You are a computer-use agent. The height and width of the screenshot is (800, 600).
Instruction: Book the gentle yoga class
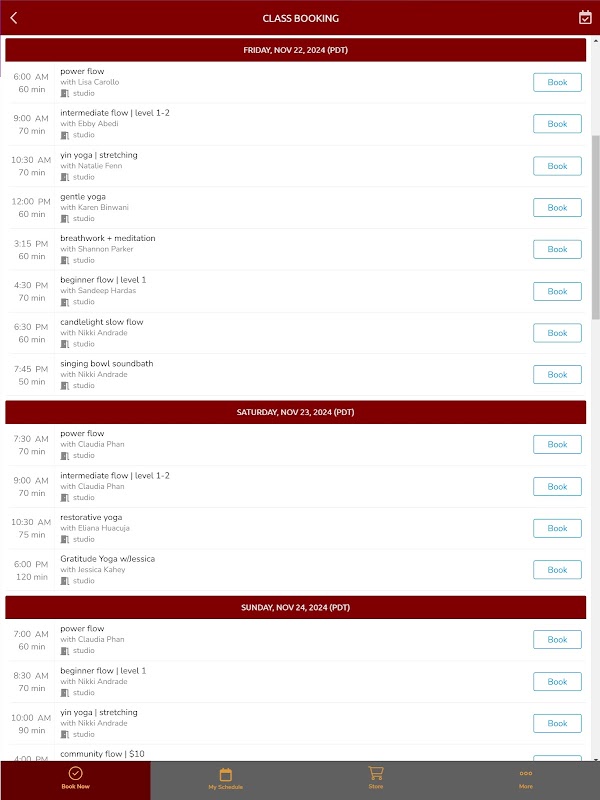[557, 208]
